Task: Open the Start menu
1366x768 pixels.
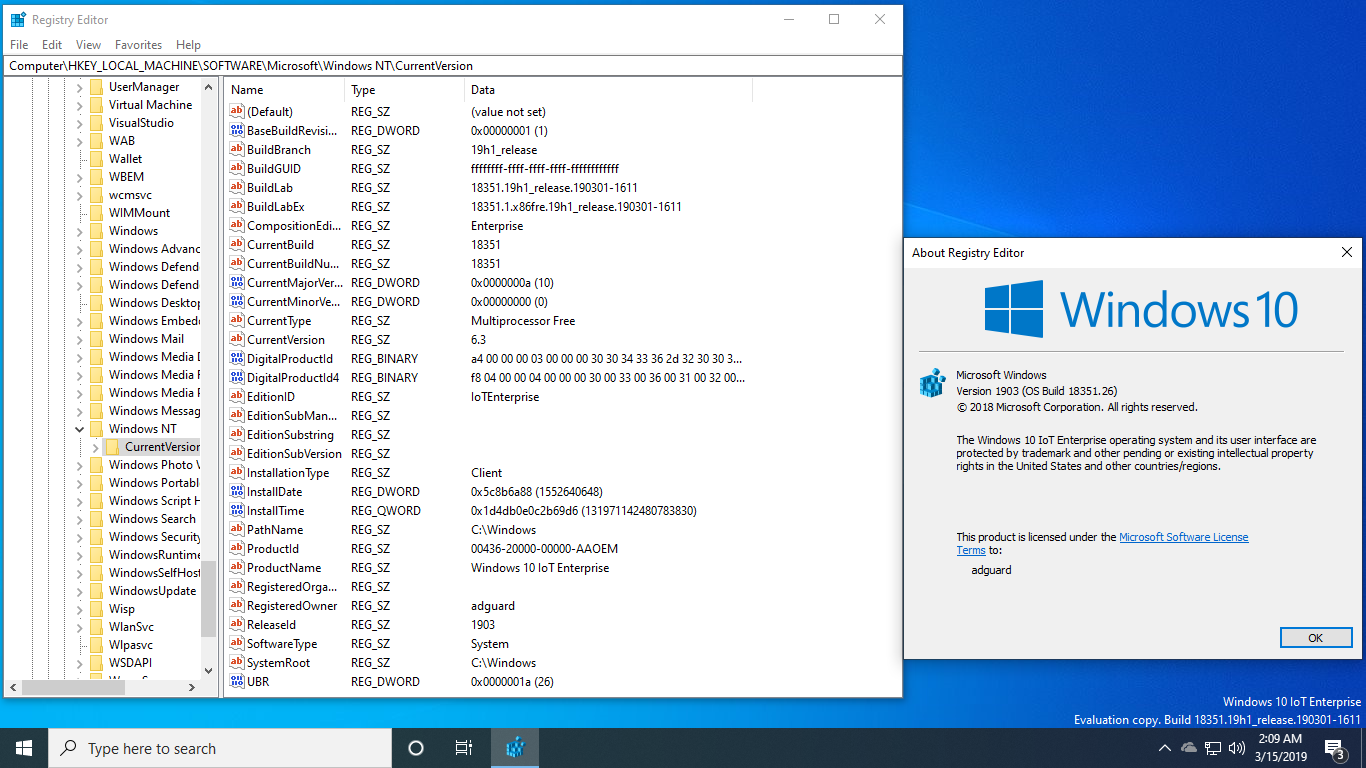Action: click(x=23, y=748)
